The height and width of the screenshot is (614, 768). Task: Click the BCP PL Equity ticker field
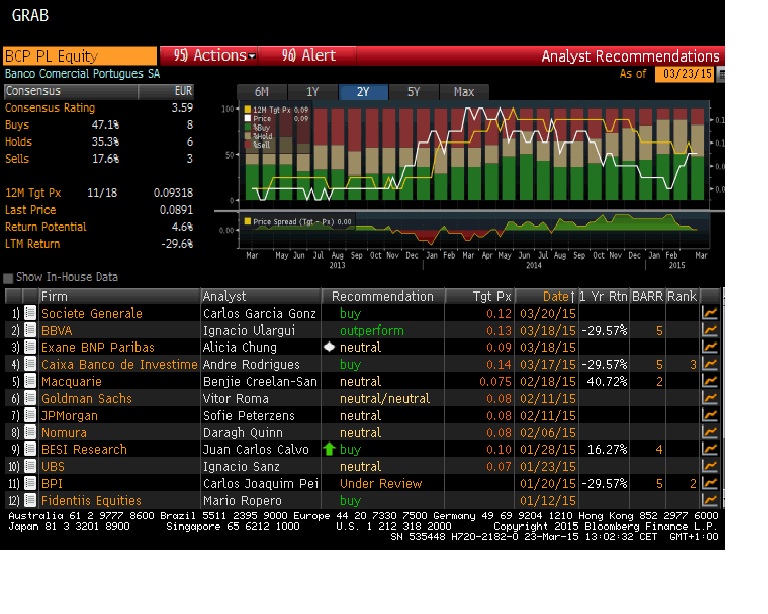click(79, 56)
